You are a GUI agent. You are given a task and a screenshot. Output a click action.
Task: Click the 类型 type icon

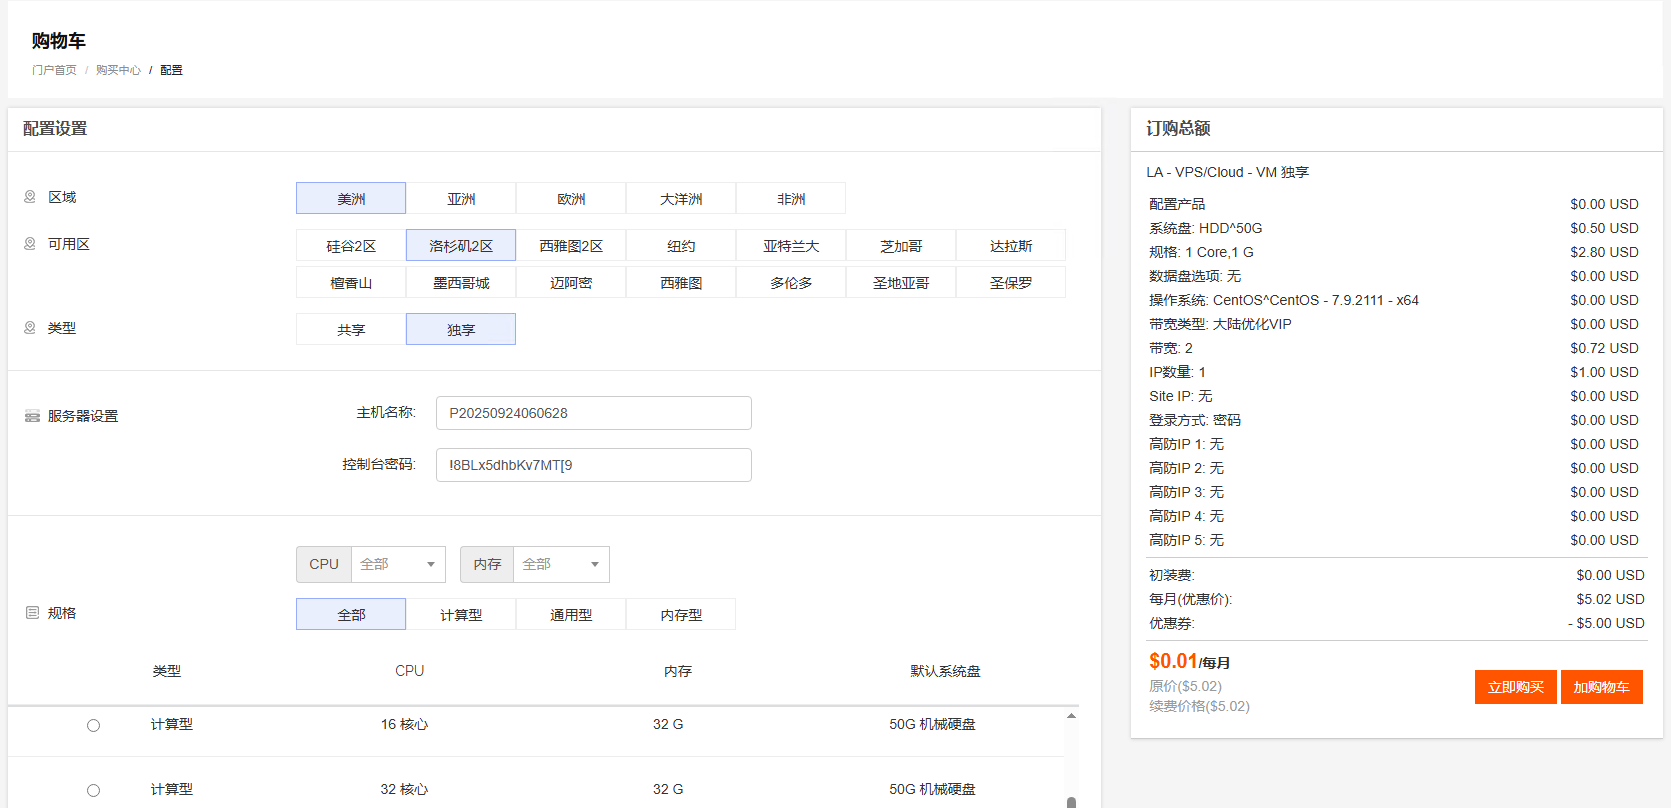[30, 328]
